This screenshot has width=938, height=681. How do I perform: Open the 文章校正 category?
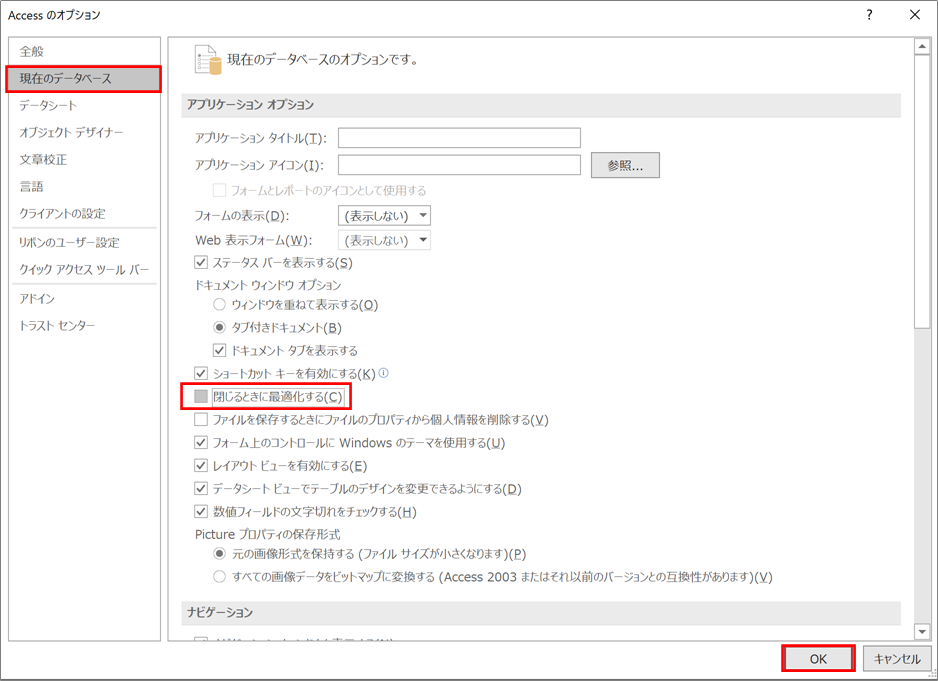[x=84, y=159]
